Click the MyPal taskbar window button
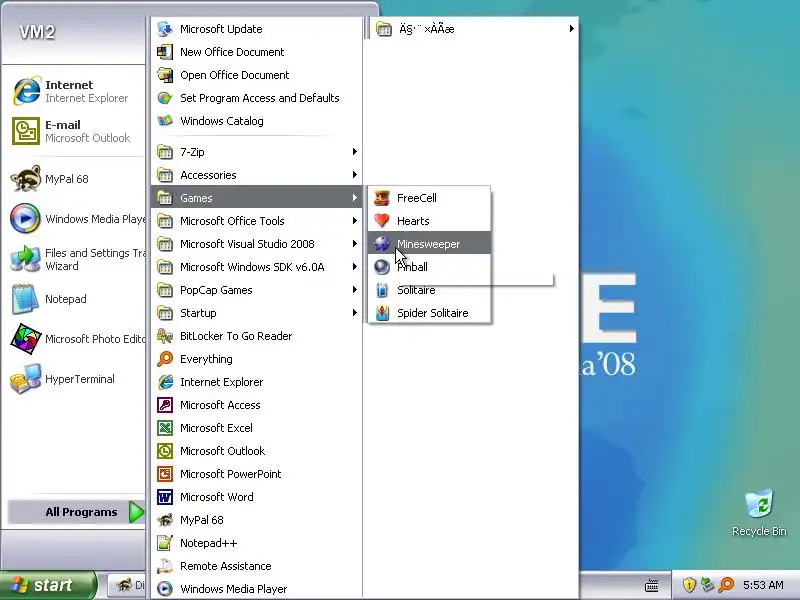Viewport: 800px width, 600px height. [128, 585]
